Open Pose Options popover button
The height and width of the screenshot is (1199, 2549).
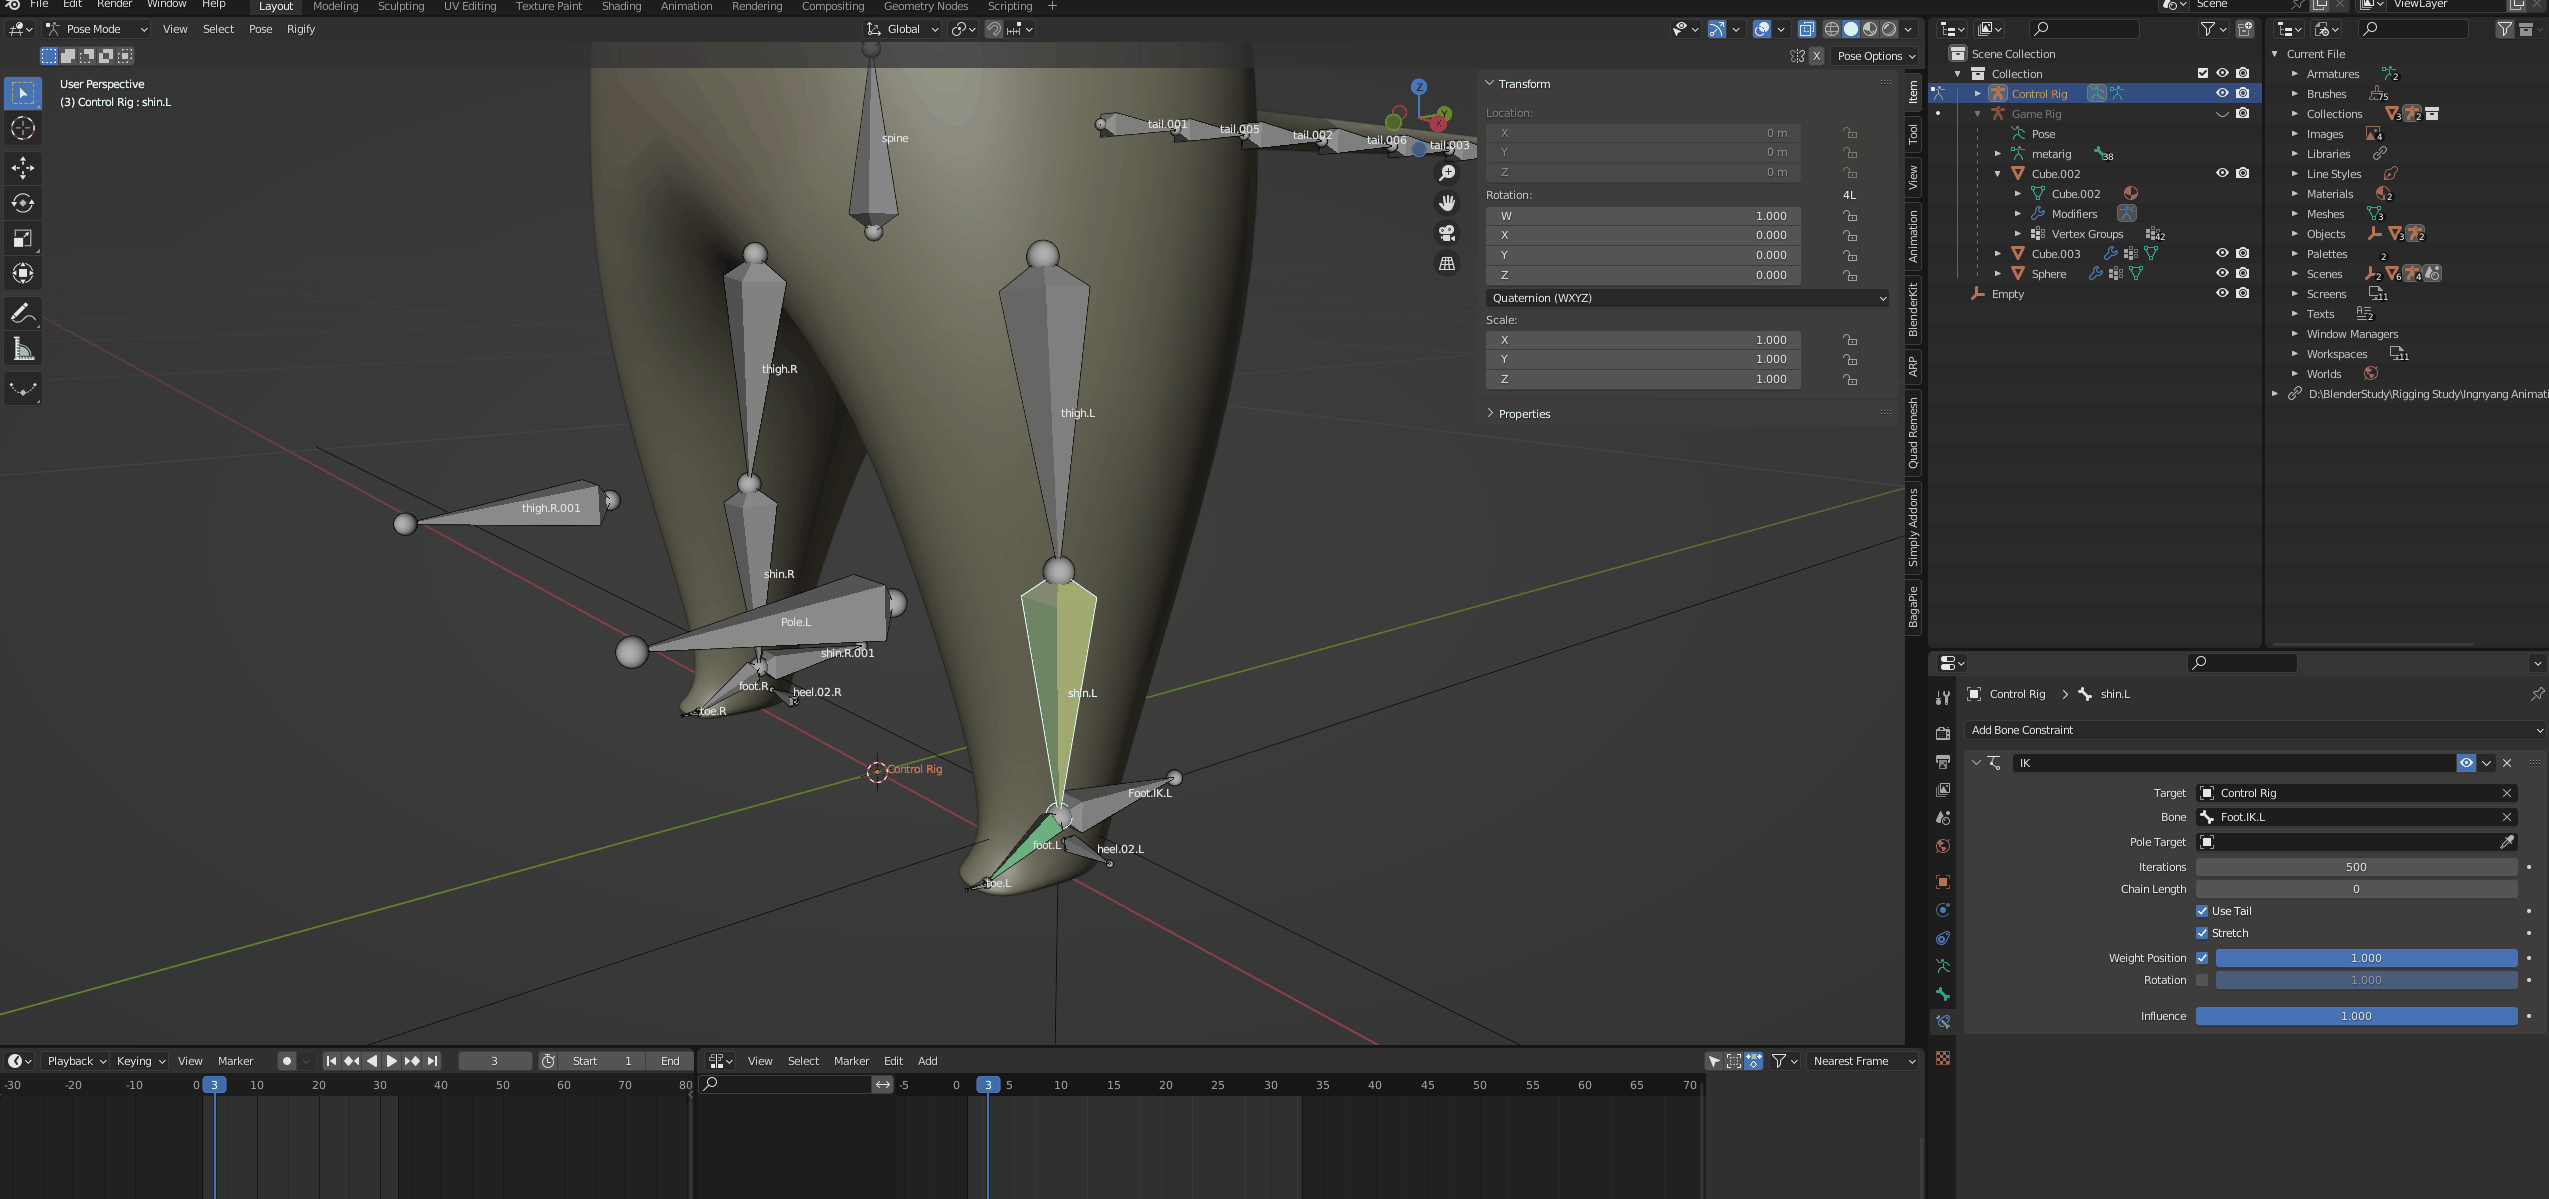[x=1875, y=56]
